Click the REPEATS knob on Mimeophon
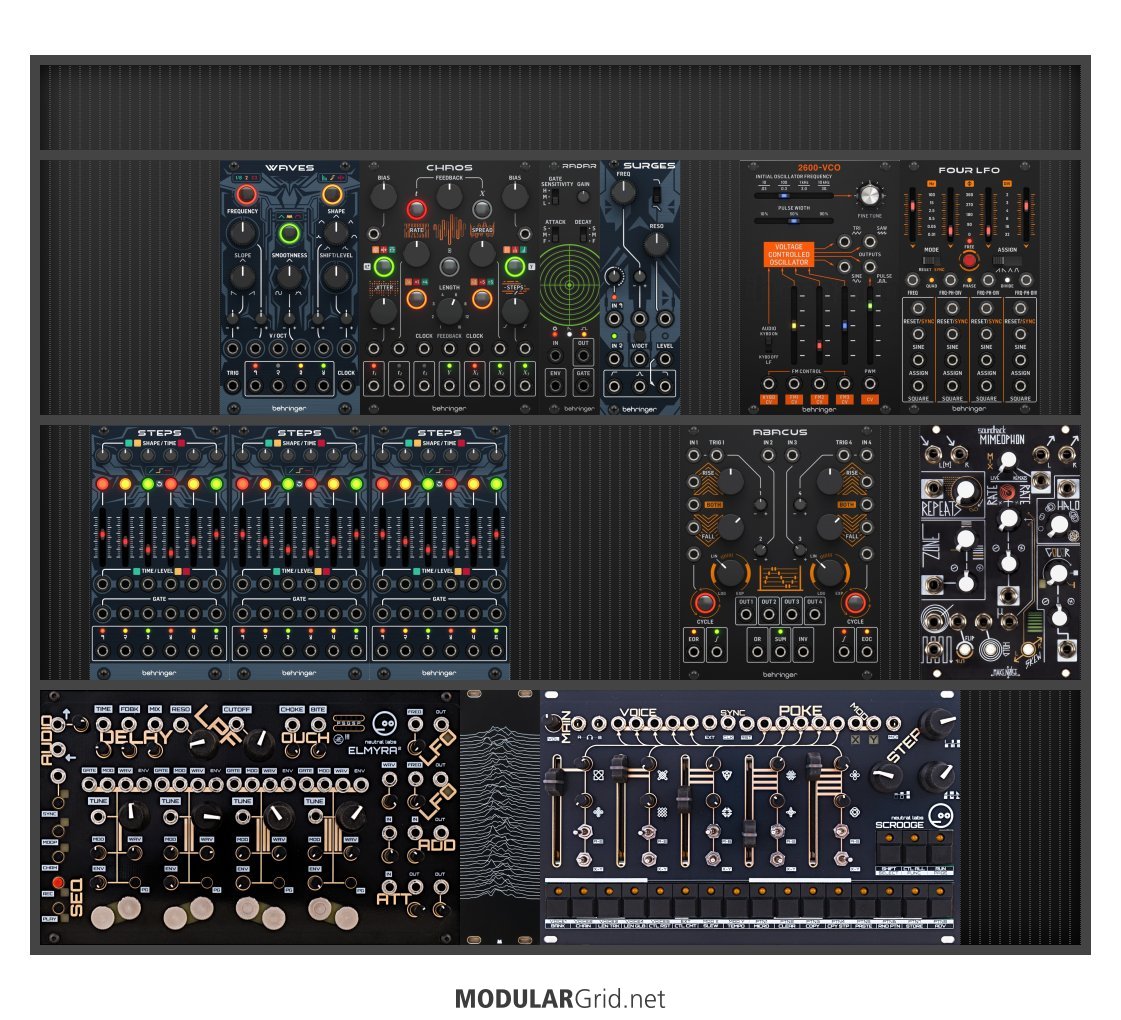 965,491
